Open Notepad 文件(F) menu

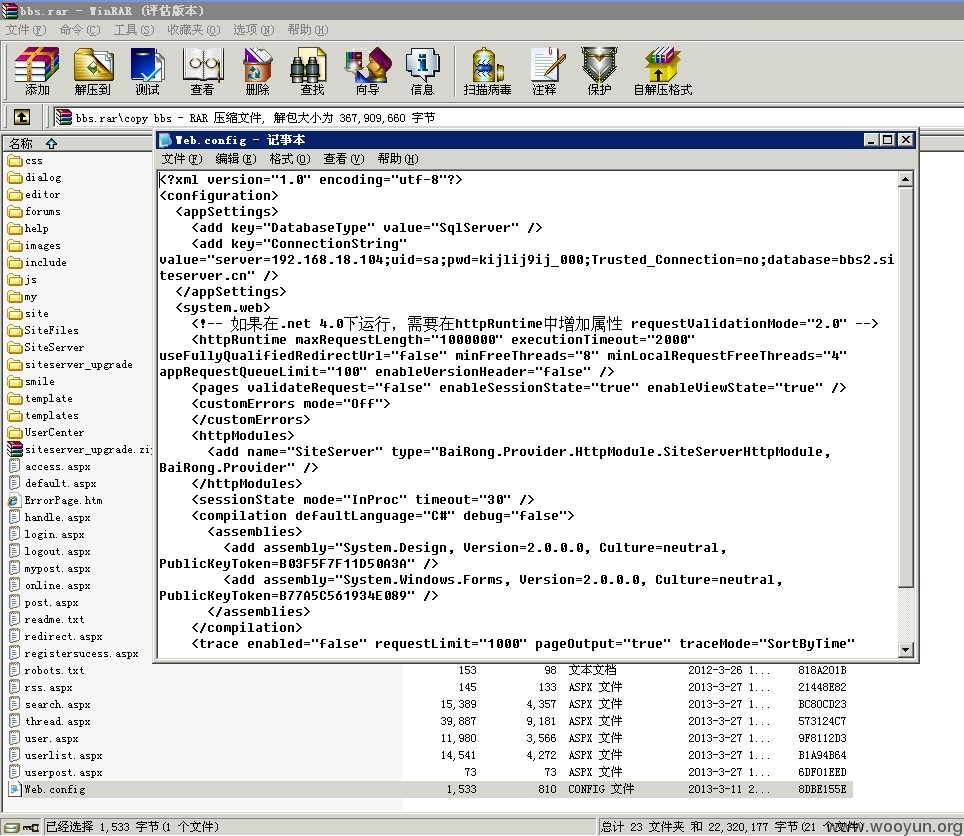tap(182, 159)
